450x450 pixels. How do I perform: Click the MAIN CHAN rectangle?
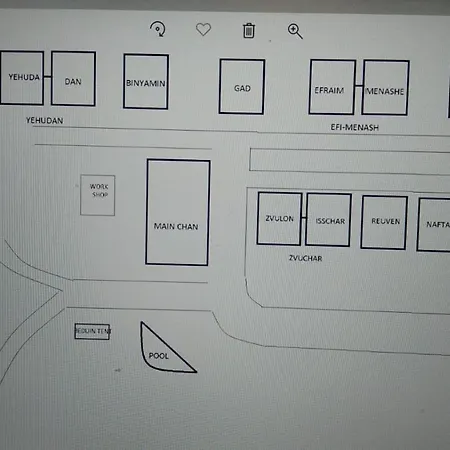pyautogui.click(x=178, y=212)
